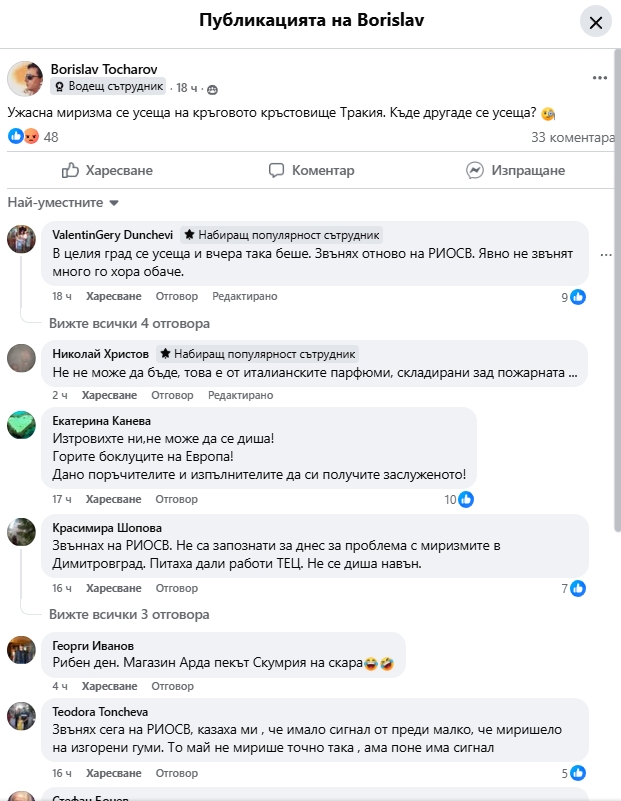Open Георги Иванов's profile name link
The width and height of the screenshot is (621, 801).
coord(92,645)
